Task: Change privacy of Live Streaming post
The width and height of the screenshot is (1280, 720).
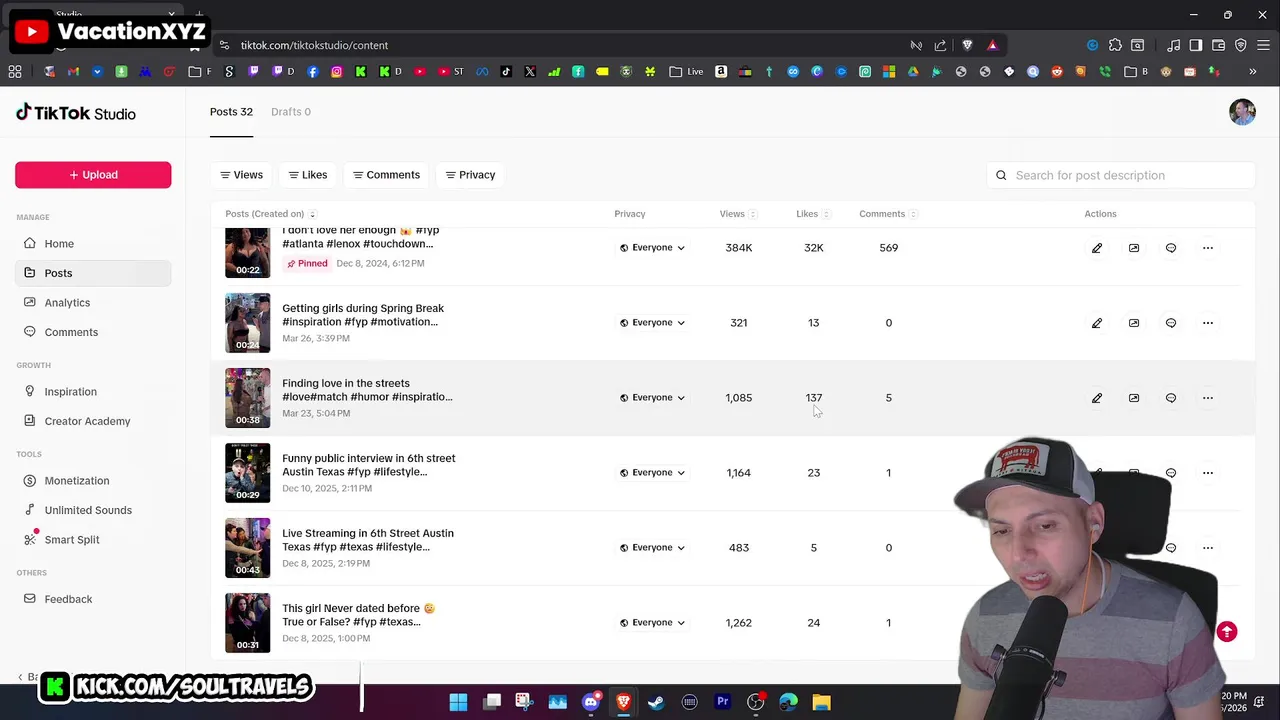Action: click(652, 548)
